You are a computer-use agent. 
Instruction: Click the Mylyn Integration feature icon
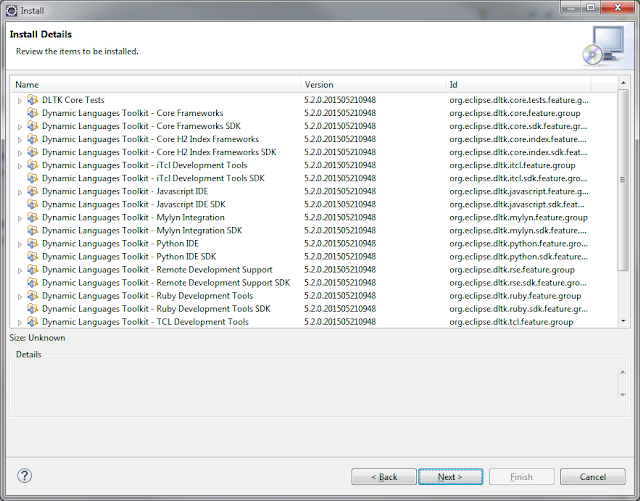pyautogui.click(x=33, y=217)
